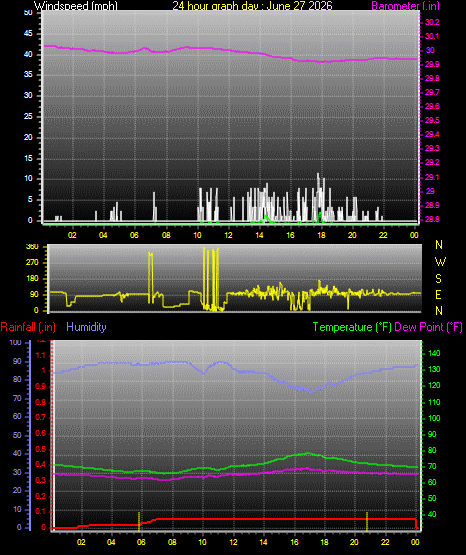Click the 12 hour tick on windspeed graph
The height and width of the screenshot is (555, 466).
pos(229,235)
